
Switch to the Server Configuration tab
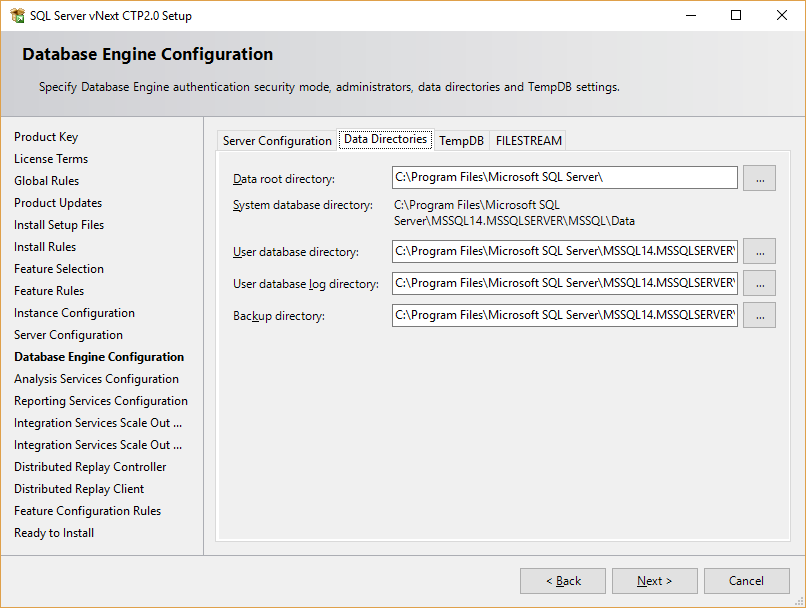[277, 141]
